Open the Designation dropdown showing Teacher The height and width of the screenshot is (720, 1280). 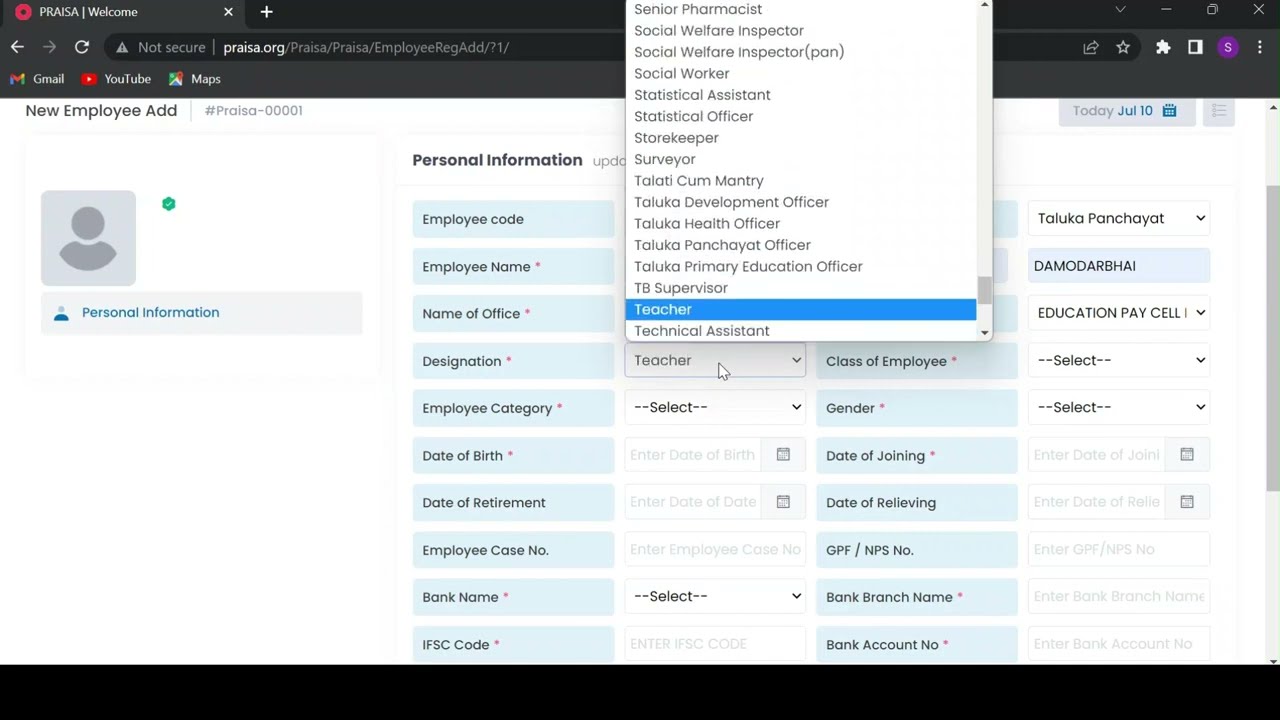[x=715, y=360]
